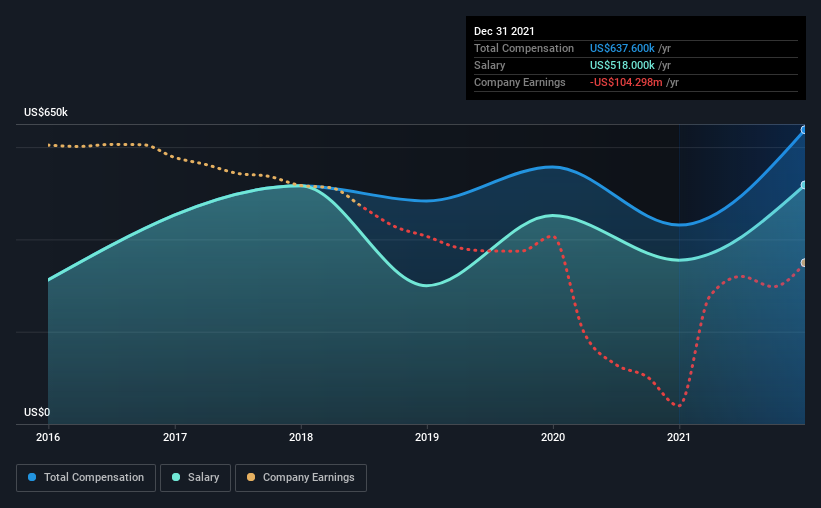
Task: Click the 2019 x-axis label
Action: [x=427, y=437]
